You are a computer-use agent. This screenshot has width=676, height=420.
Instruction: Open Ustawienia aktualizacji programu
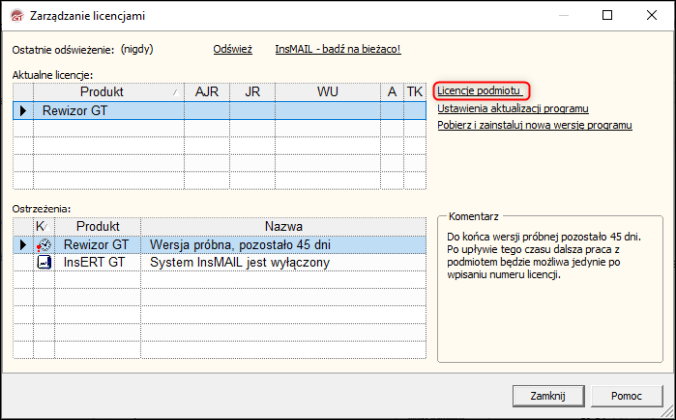point(512,108)
